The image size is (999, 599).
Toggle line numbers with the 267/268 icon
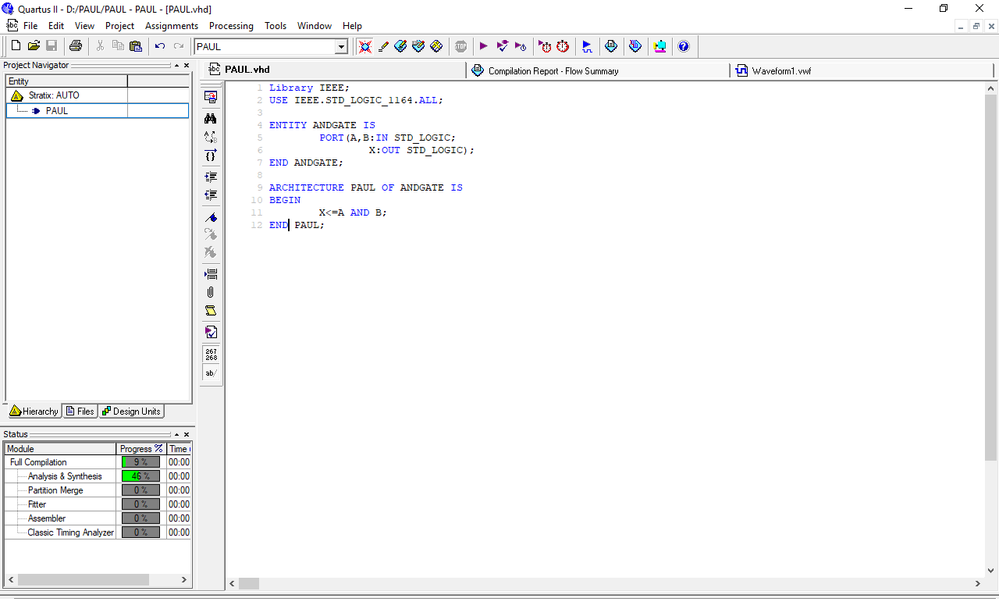(x=210, y=354)
